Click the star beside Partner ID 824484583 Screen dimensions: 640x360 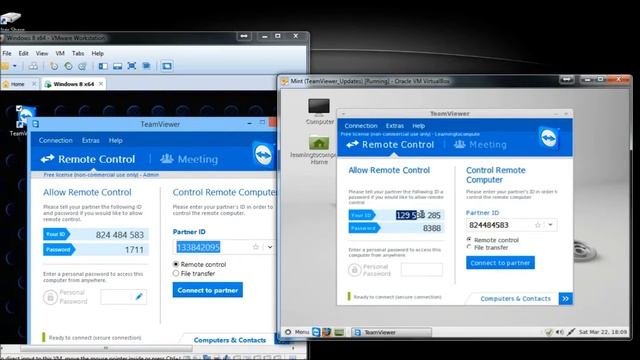(538, 225)
